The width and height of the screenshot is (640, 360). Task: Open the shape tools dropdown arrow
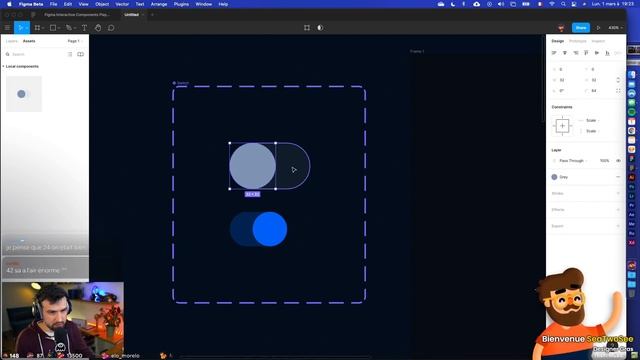point(59,28)
